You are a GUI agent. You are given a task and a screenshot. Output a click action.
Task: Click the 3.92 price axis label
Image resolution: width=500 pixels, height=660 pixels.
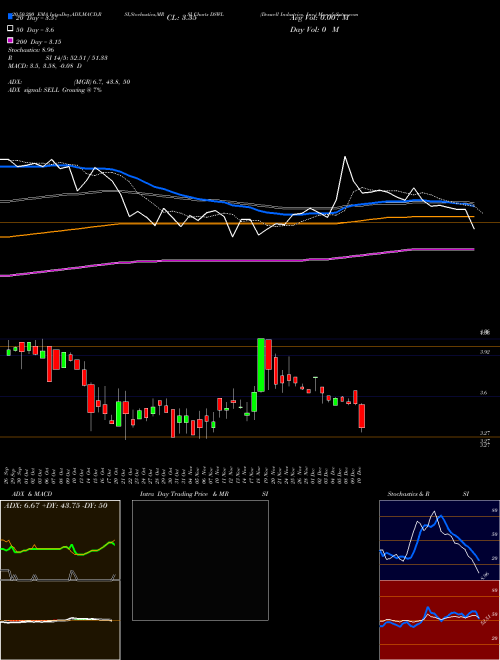point(484,352)
